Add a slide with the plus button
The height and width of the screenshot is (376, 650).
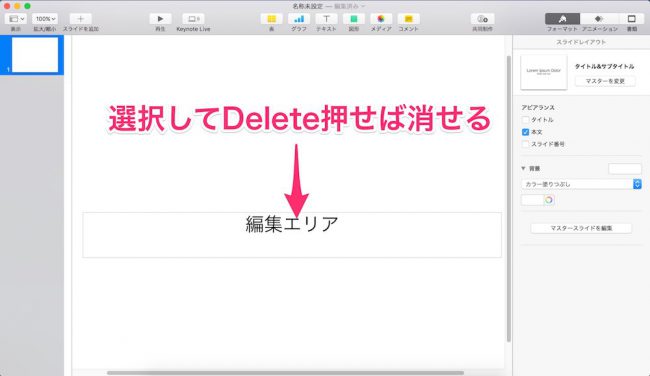pyautogui.click(x=80, y=19)
